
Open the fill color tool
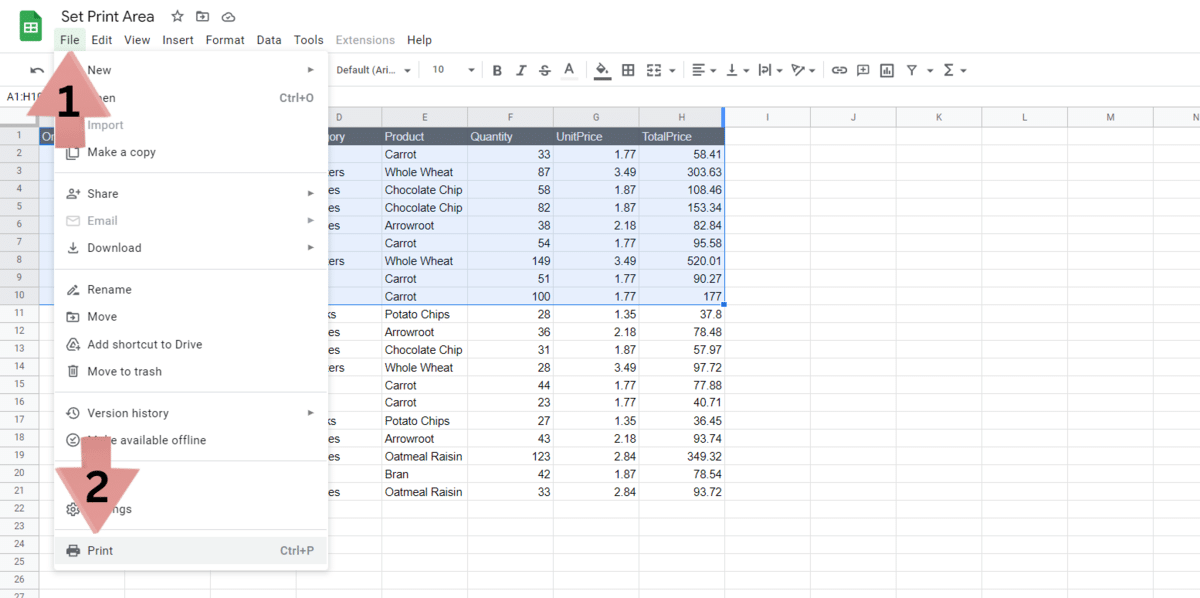601,70
